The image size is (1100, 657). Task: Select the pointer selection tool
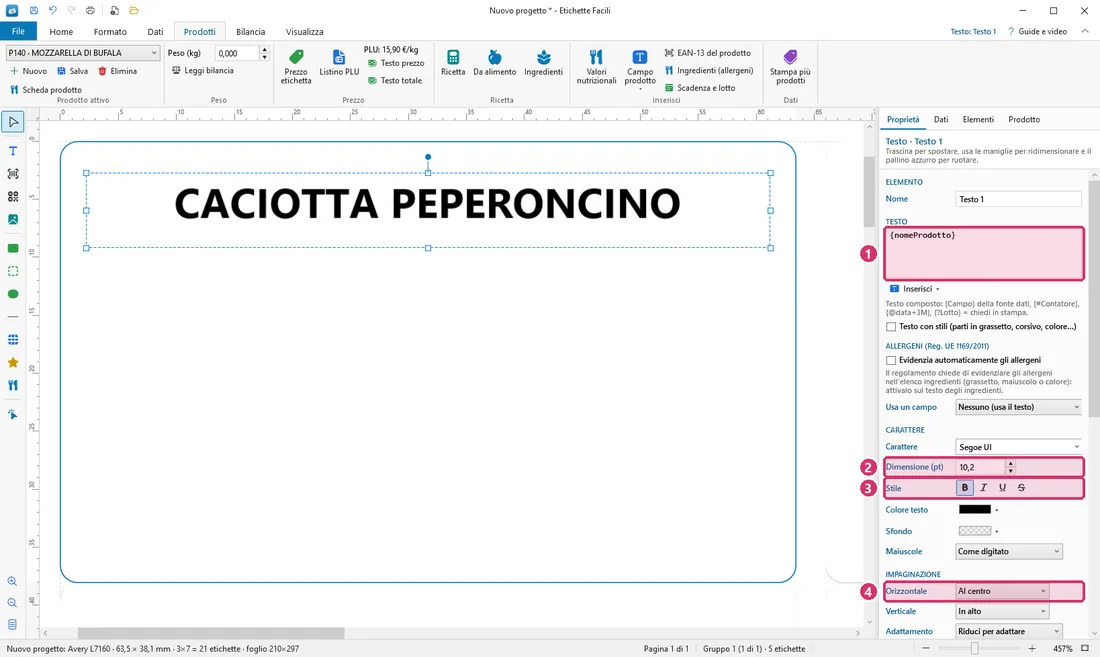13,122
